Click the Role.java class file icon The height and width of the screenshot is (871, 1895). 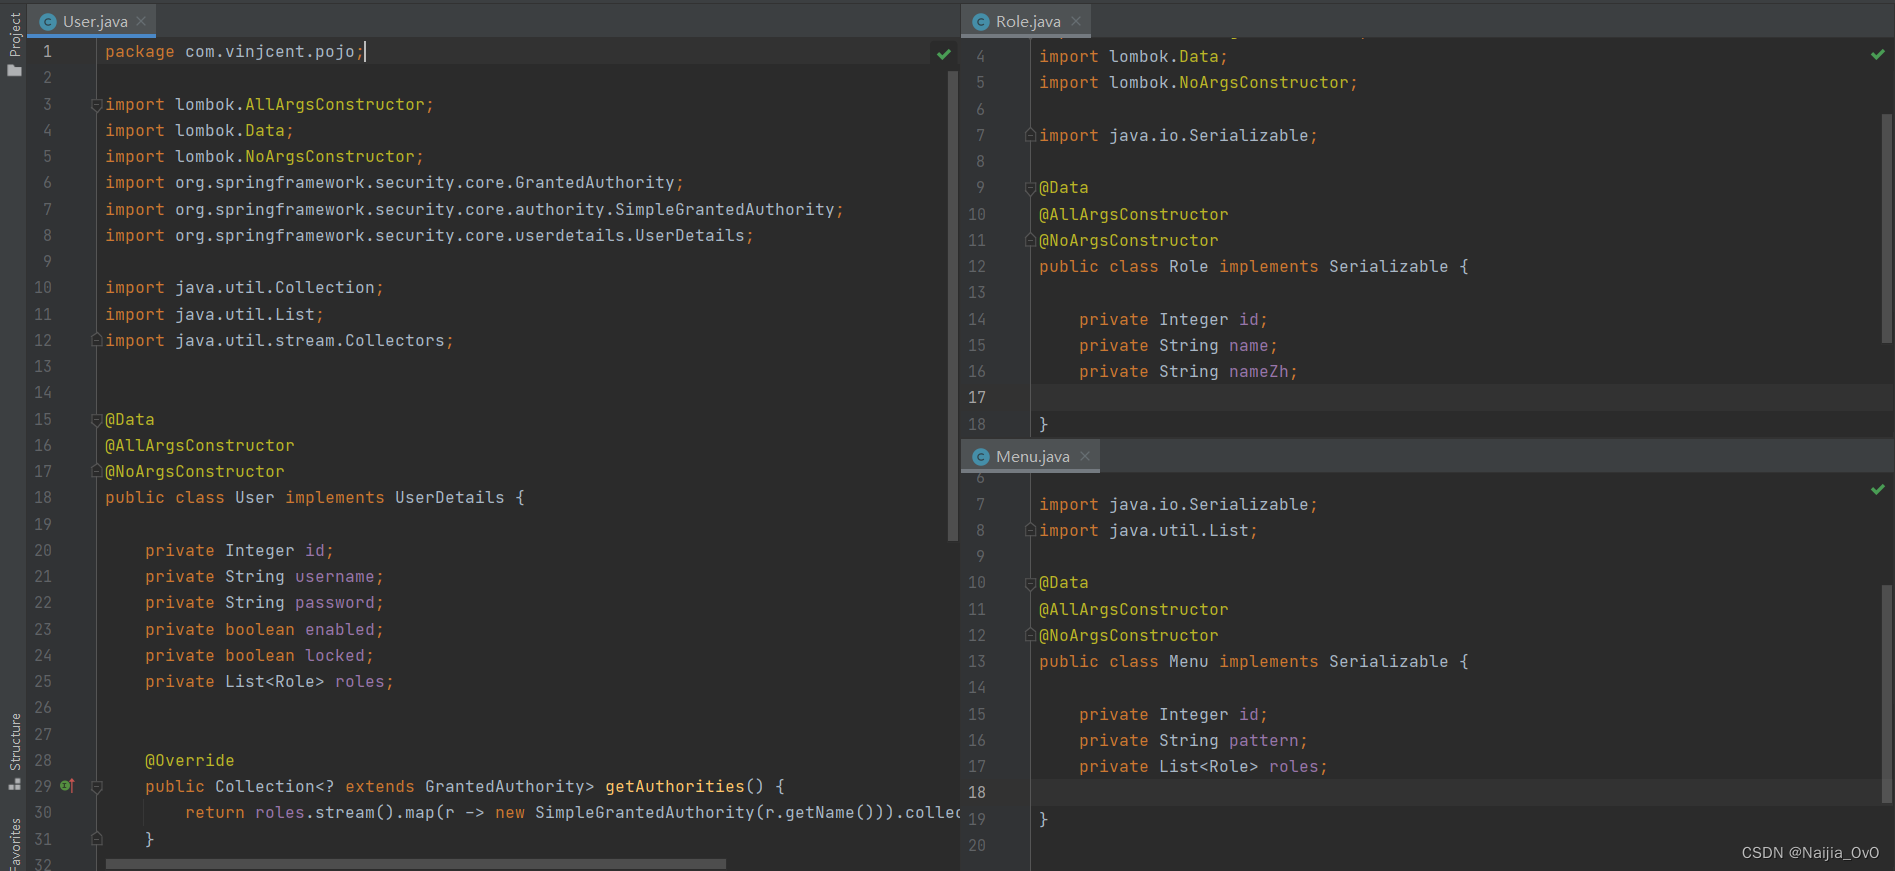(981, 21)
